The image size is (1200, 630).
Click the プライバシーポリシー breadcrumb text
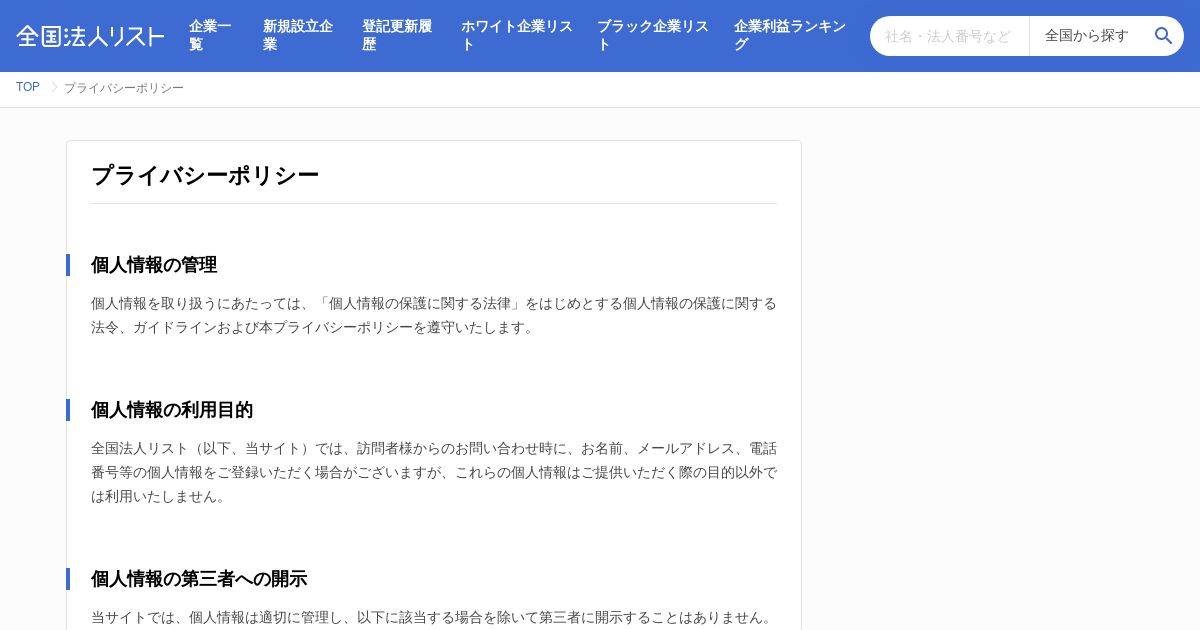tap(124, 88)
